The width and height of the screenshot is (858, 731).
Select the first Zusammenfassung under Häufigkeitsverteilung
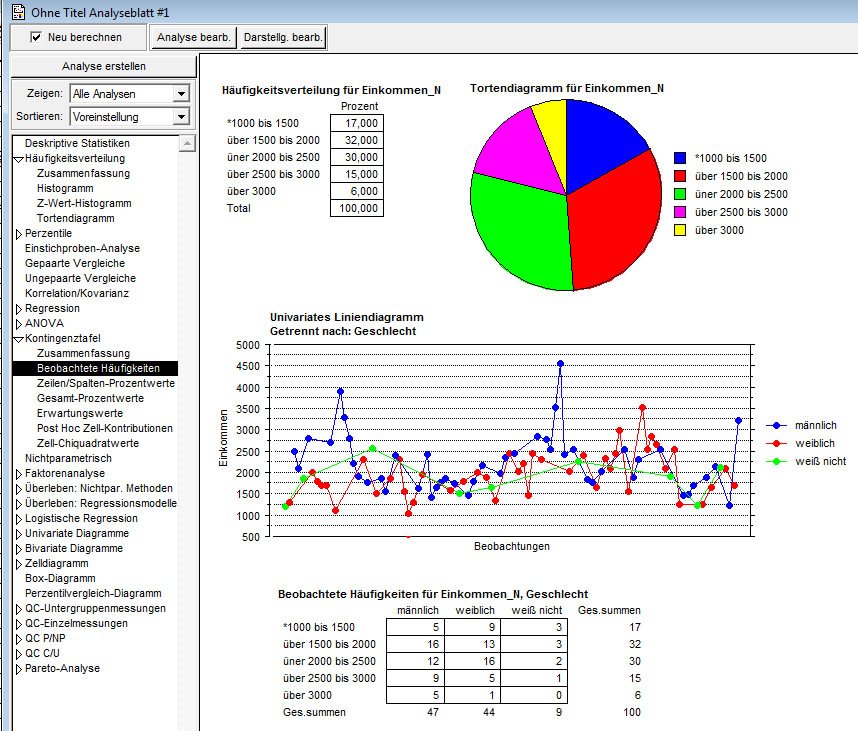pos(83,173)
